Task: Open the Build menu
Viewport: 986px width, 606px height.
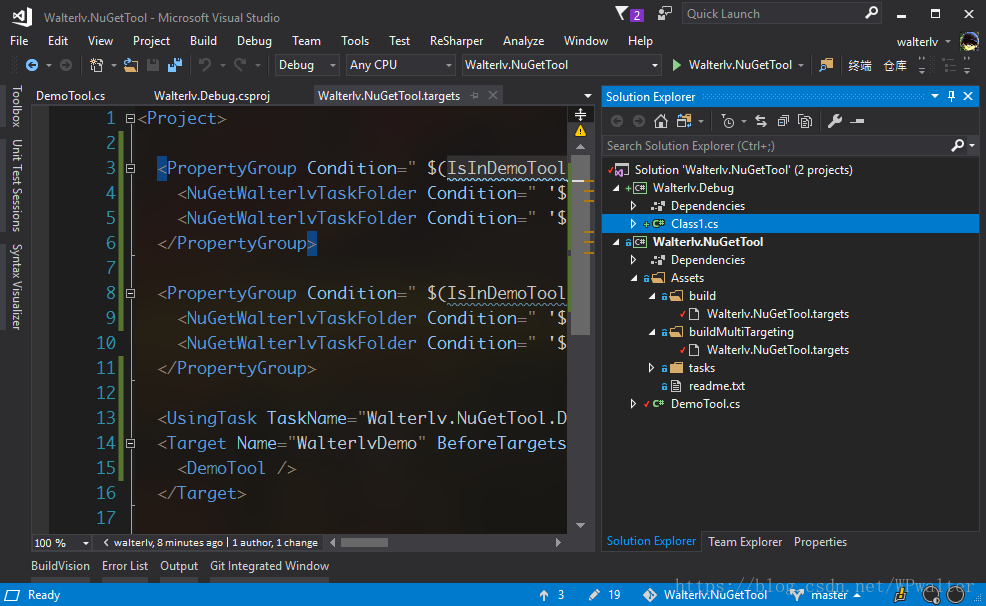Action: 203,41
